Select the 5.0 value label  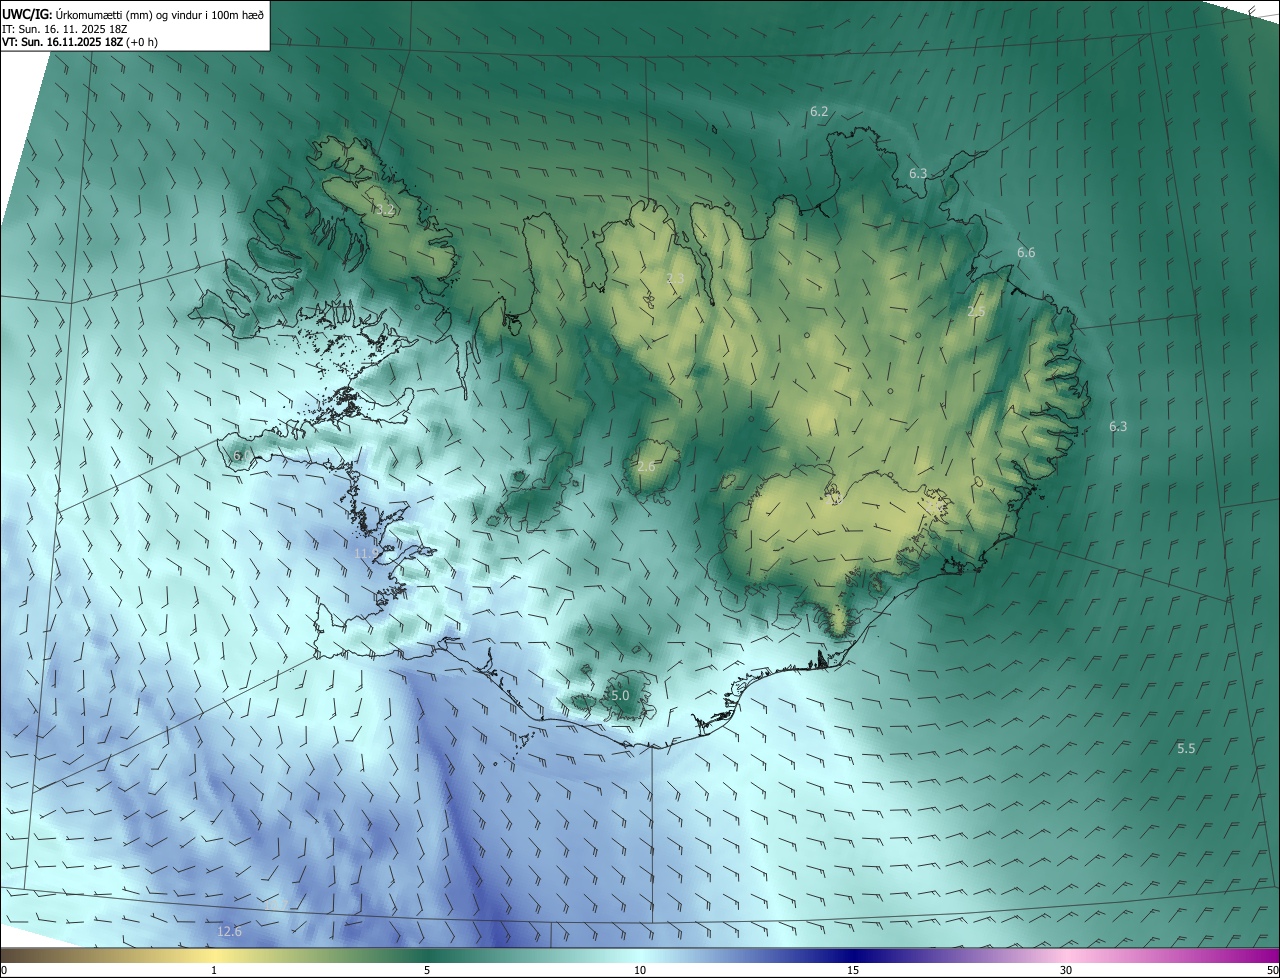pyautogui.click(x=620, y=695)
